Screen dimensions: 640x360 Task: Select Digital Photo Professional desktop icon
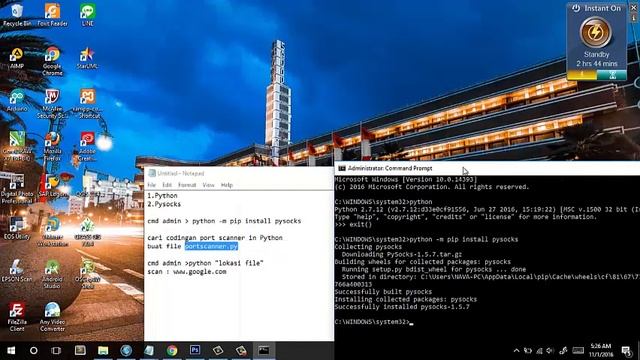(x=17, y=189)
